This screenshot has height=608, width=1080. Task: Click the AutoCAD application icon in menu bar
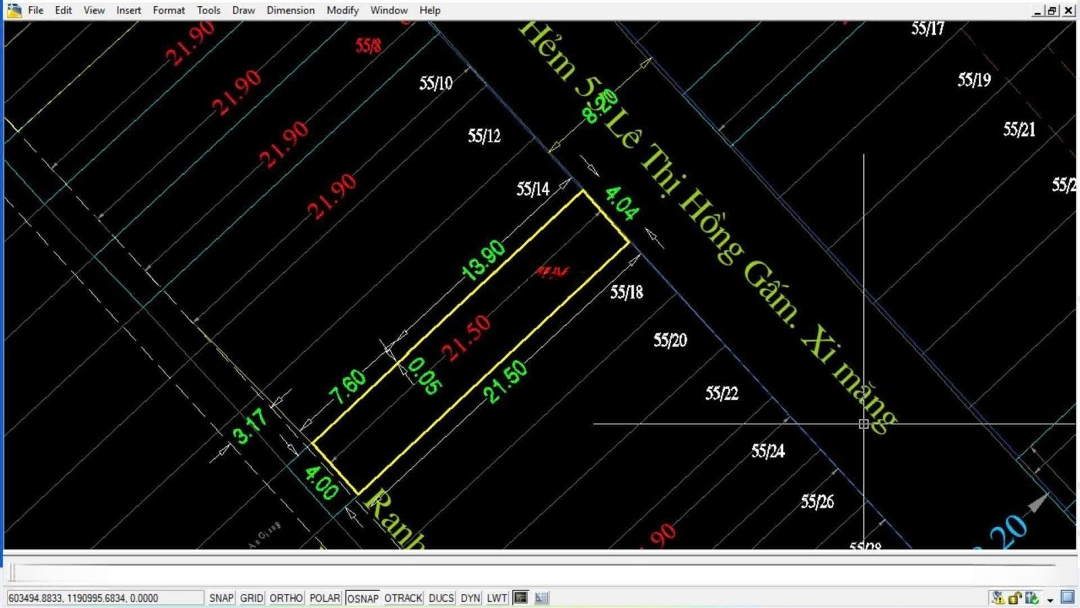(x=14, y=10)
